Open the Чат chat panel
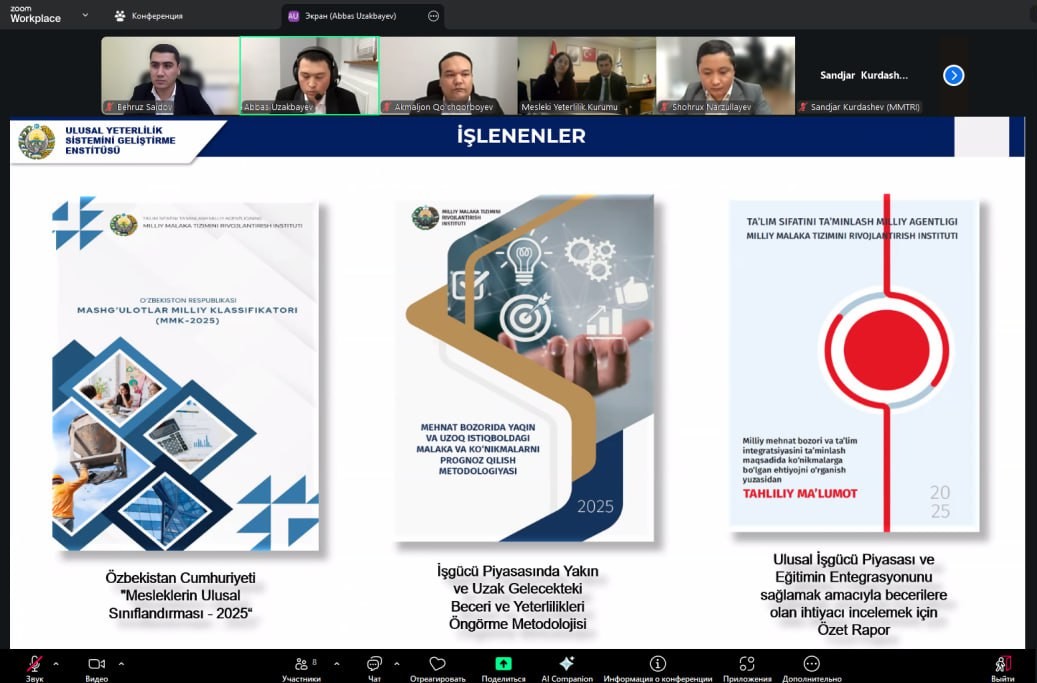This screenshot has width=1037, height=683. 374,665
